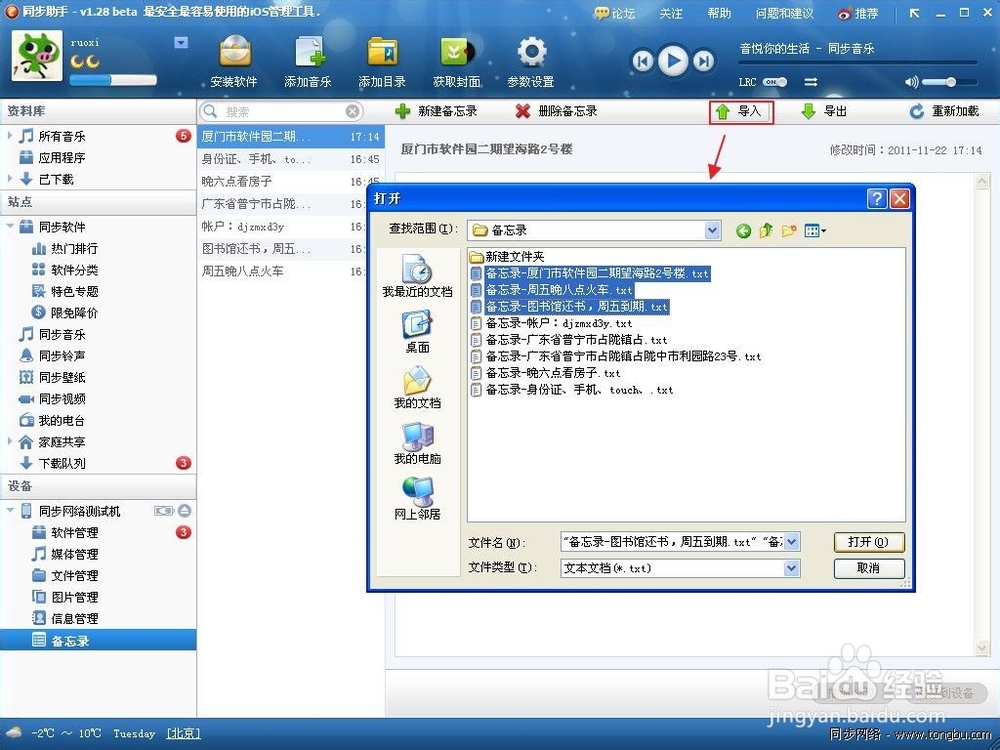Screen dimensions: 1000x750
Task: Open the 论坛 forum link
Action: click(x=615, y=13)
